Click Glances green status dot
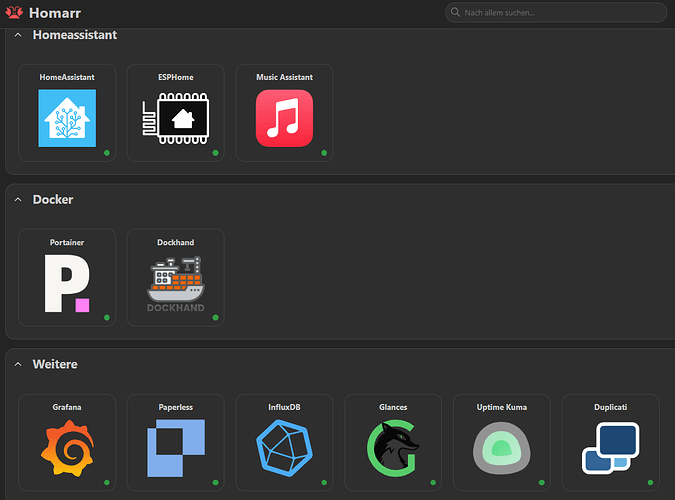 [433, 483]
